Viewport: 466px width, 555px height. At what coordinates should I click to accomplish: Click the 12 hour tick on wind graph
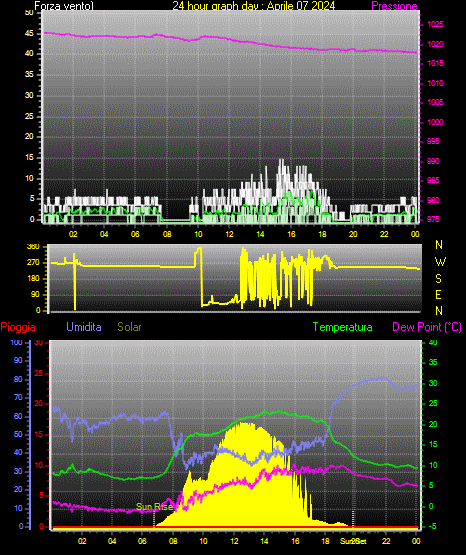[229, 234]
